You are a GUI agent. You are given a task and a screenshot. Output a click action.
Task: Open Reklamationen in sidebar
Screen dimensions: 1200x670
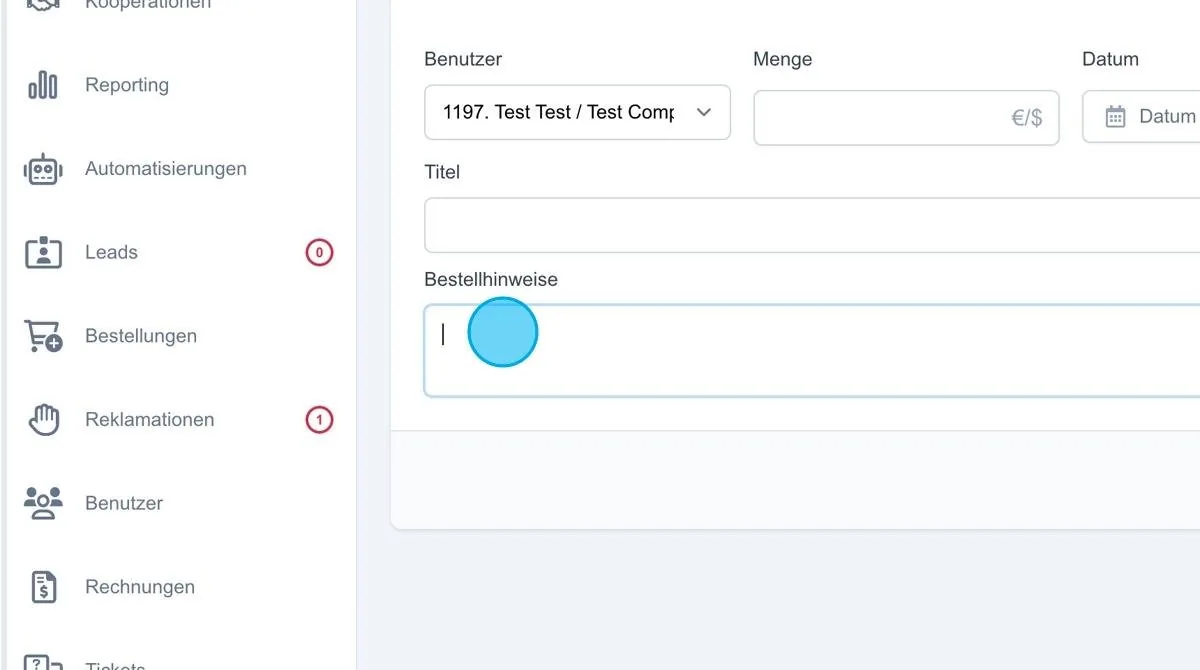pos(150,420)
